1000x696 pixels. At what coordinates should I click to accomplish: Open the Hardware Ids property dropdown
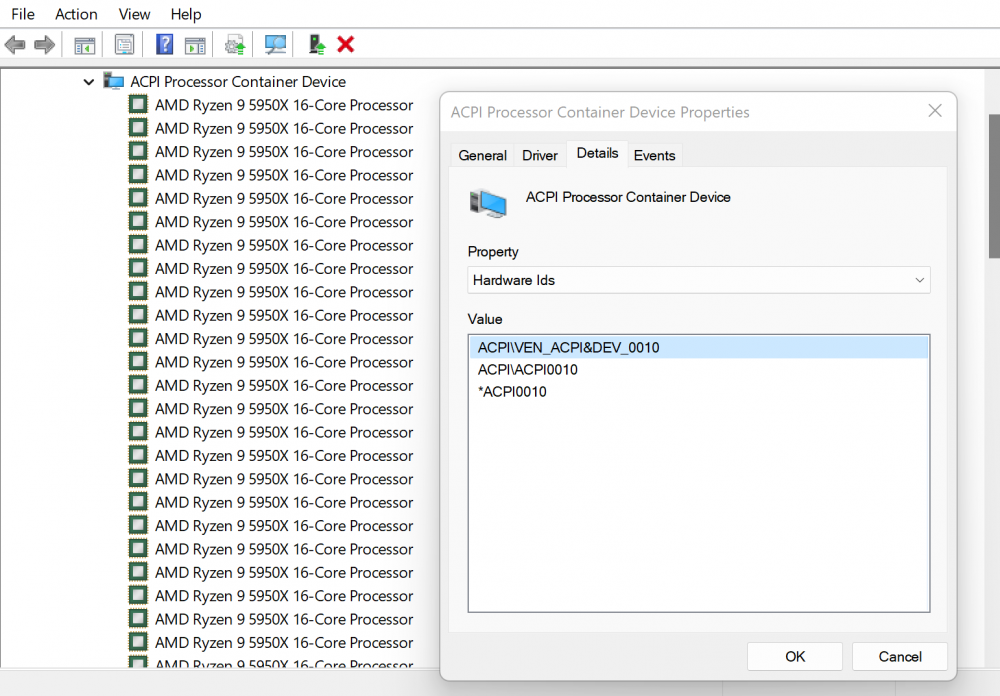[698, 280]
